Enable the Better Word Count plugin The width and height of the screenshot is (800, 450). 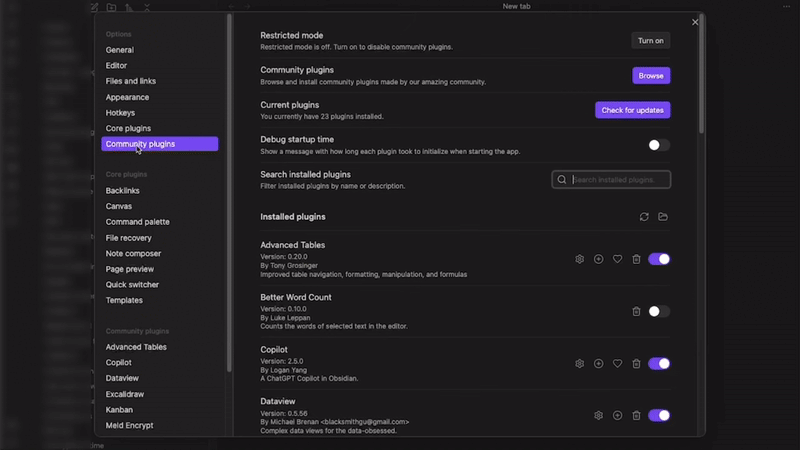tap(659, 311)
